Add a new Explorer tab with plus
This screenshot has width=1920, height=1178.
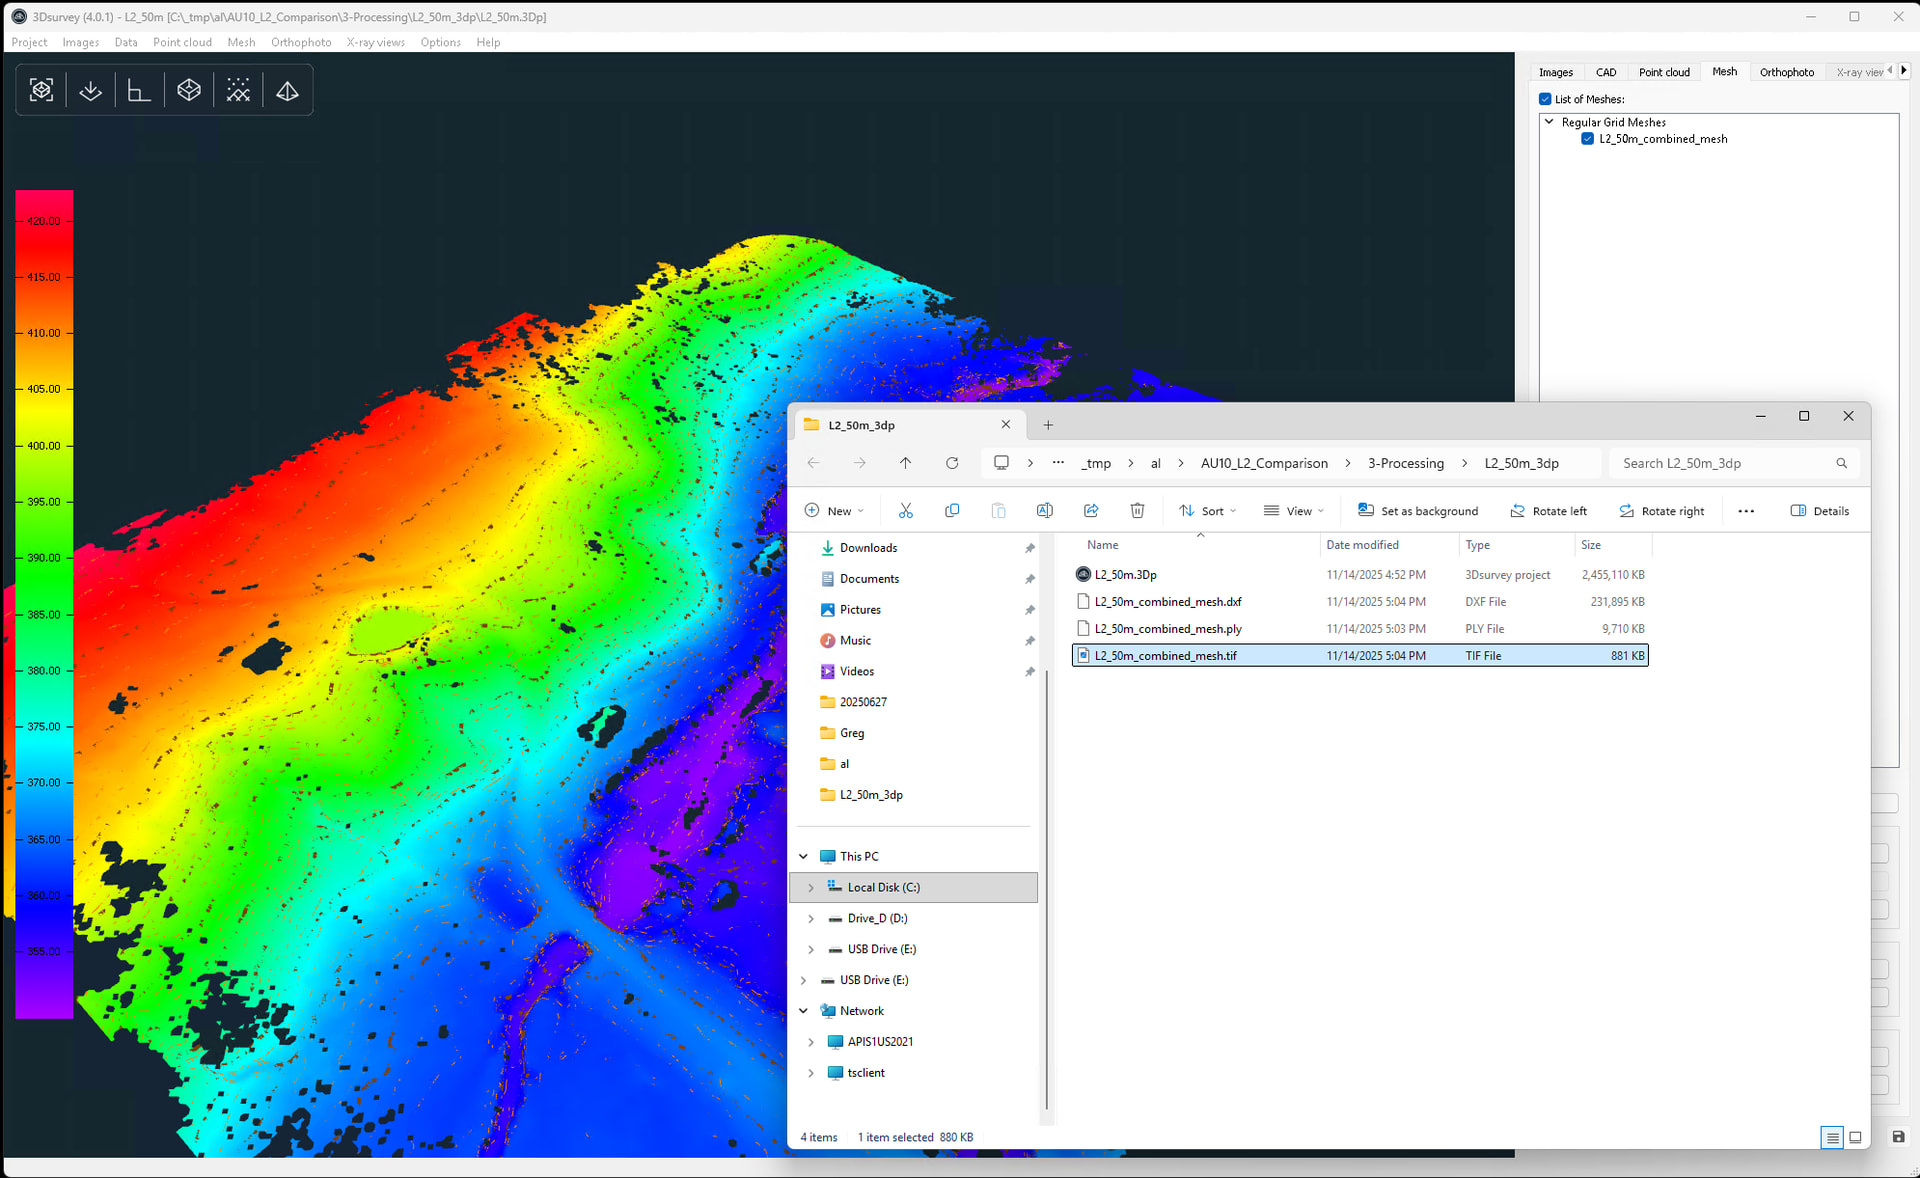click(1048, 425)
